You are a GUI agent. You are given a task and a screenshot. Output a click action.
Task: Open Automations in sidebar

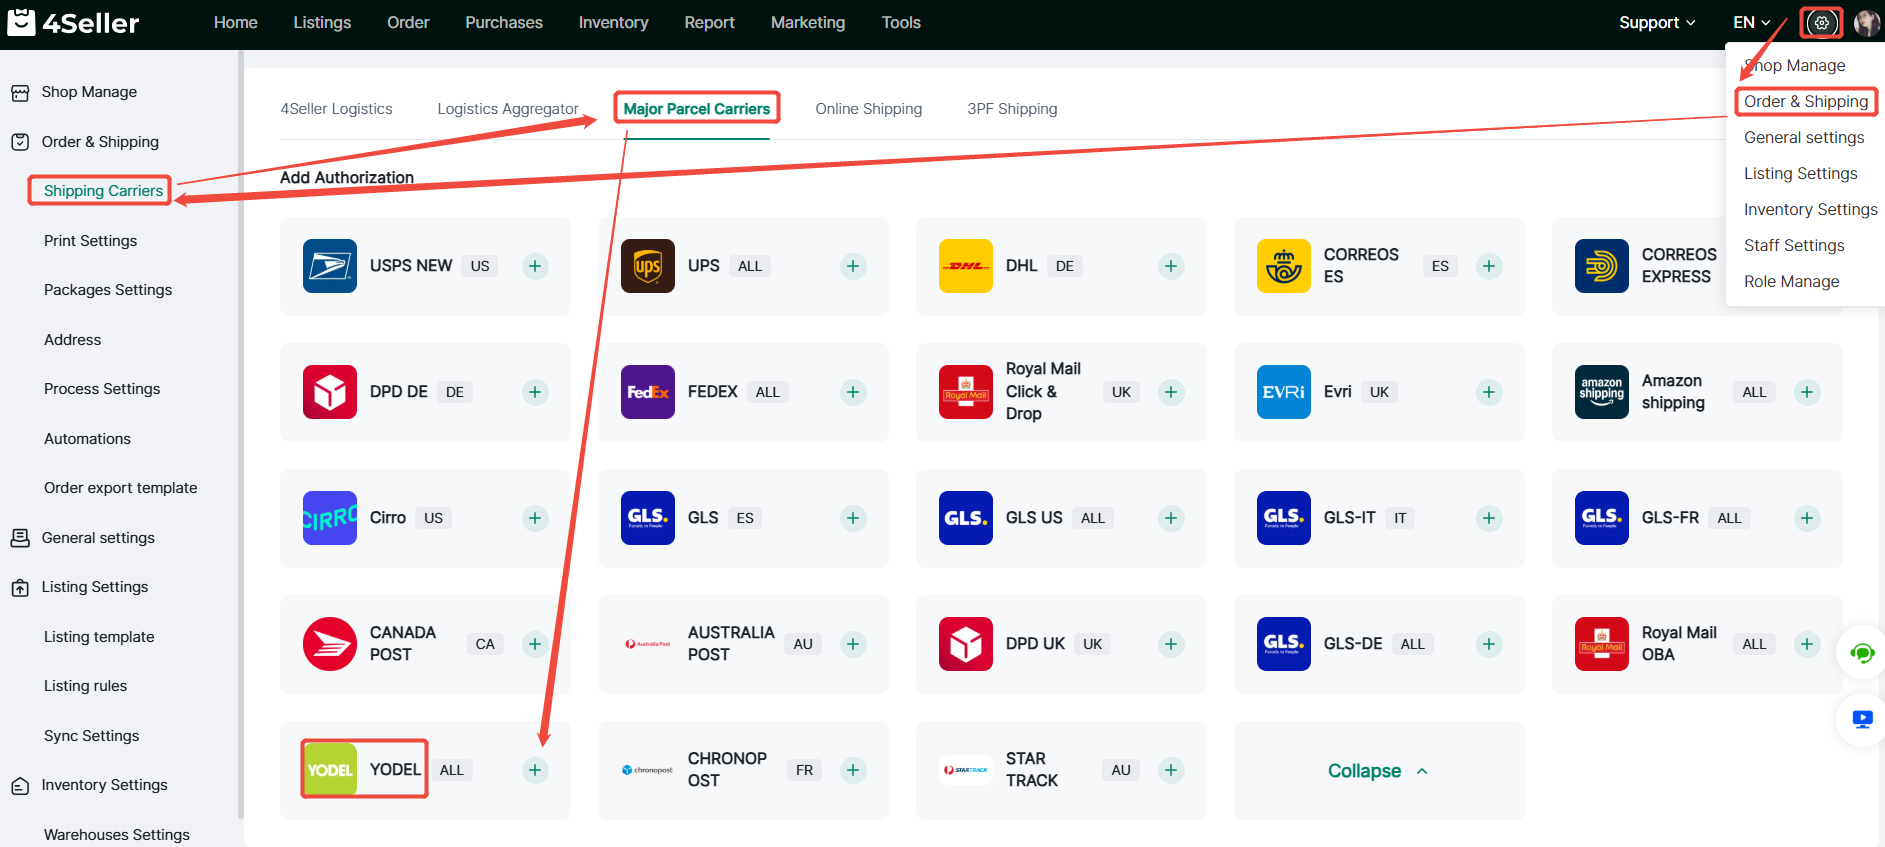point(87,439)
